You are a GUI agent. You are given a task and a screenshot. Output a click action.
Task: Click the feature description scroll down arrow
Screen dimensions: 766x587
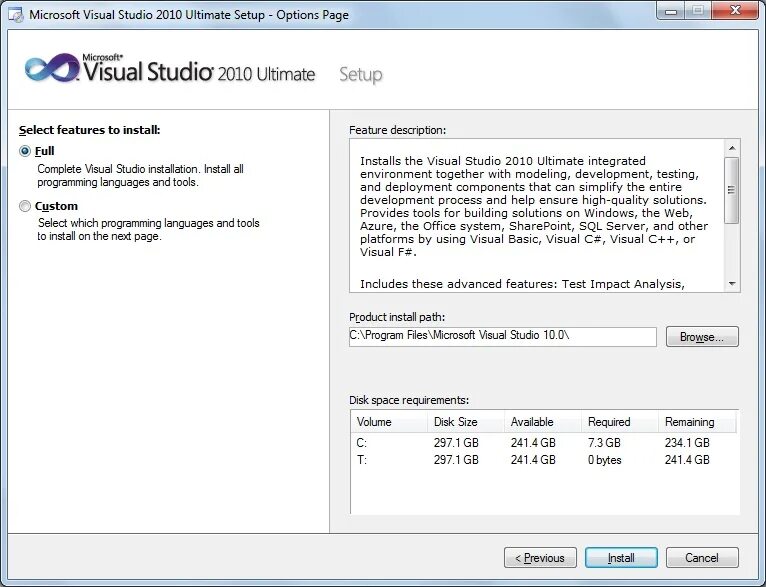click(x=732, y=284)
